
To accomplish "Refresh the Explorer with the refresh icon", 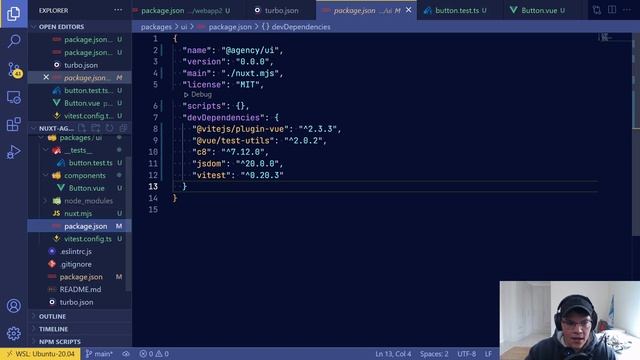I will (x=109, y=128).
